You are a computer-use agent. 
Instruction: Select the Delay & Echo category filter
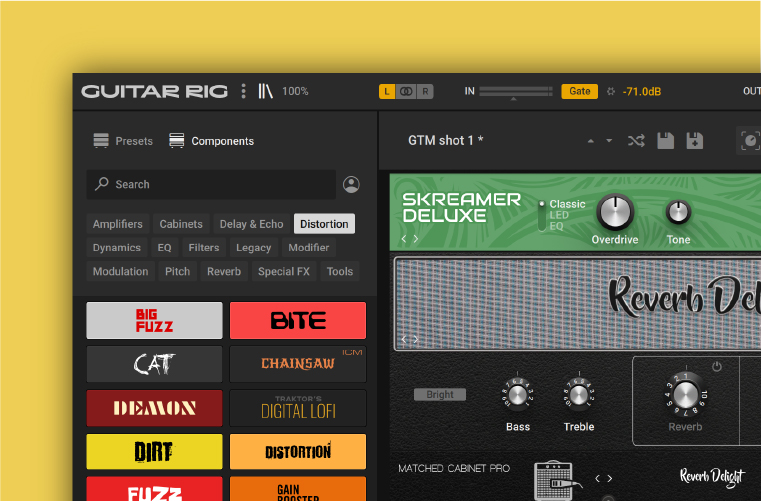[251, 224]
